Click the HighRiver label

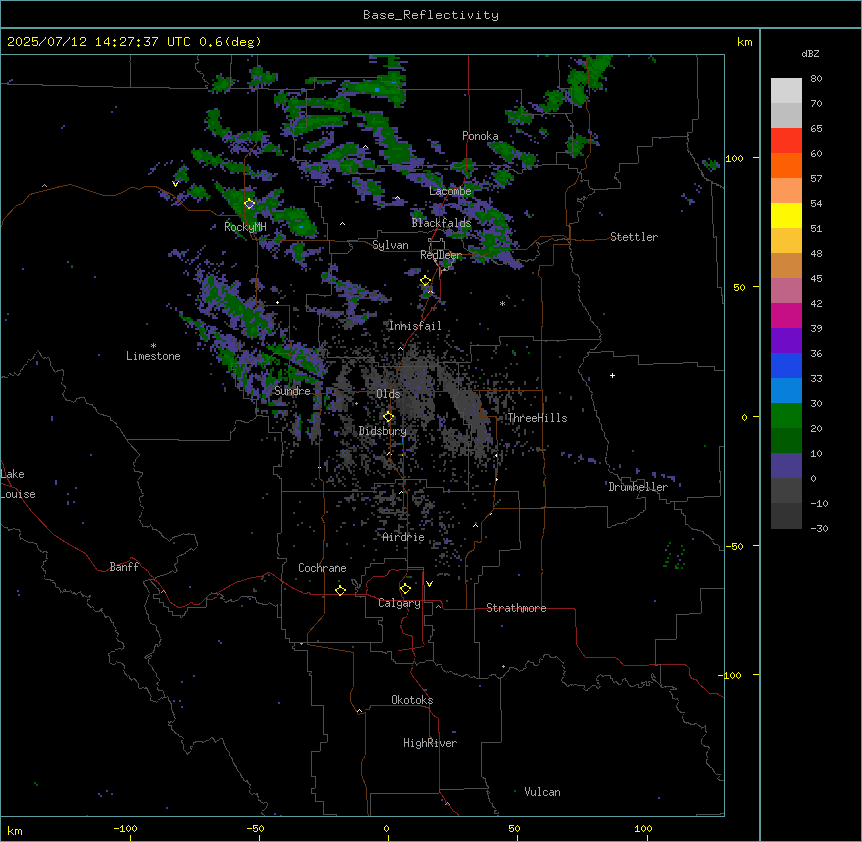pos(430,743)
